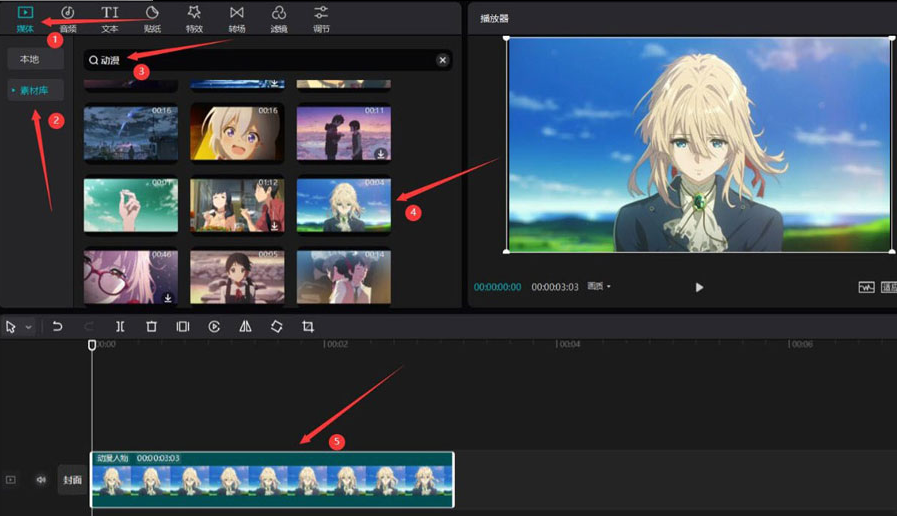
Task: Download the 01:12 dining scene clip
Action: click(275, 225)
